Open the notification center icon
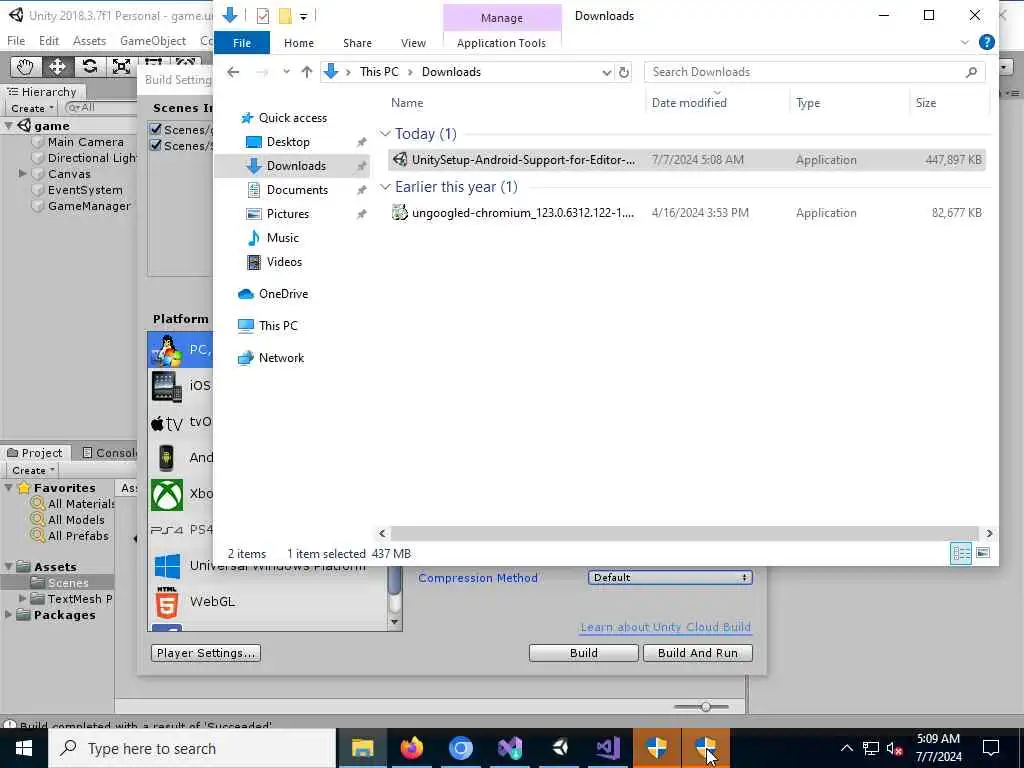Viewport: 1024px width, 768px height. point(991,748)
